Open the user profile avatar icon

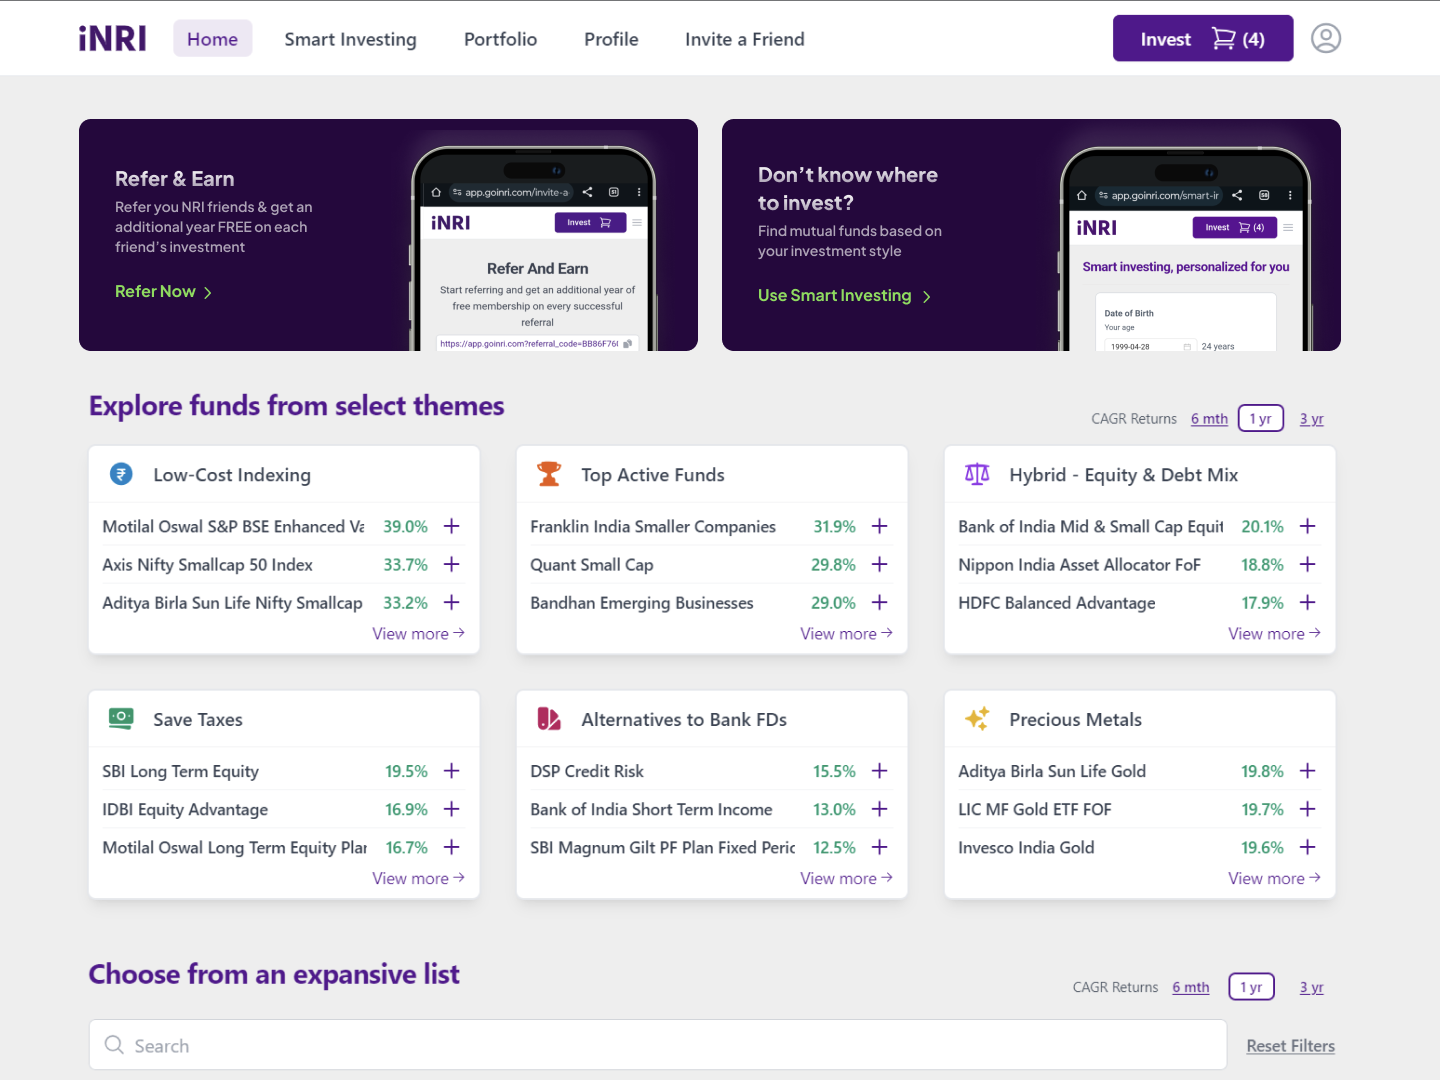coord(1325,38)
